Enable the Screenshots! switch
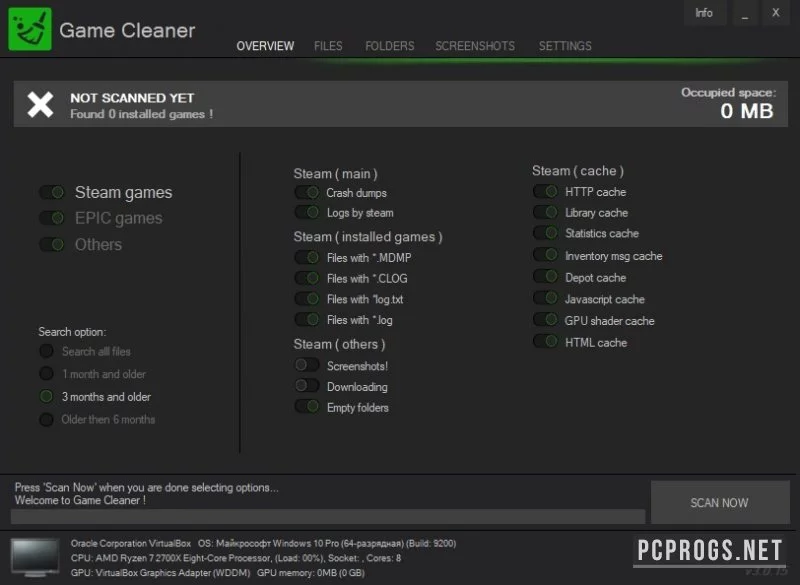The height and width of the screenshot is (585, 800). point(307,365)
